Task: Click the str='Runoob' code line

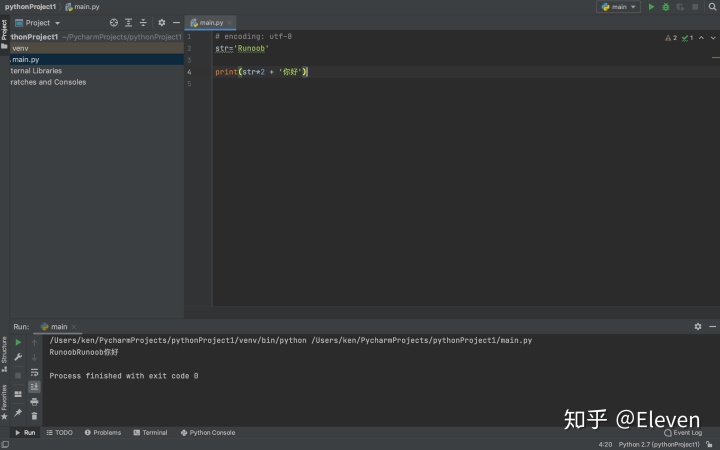Action: point(242,48)
